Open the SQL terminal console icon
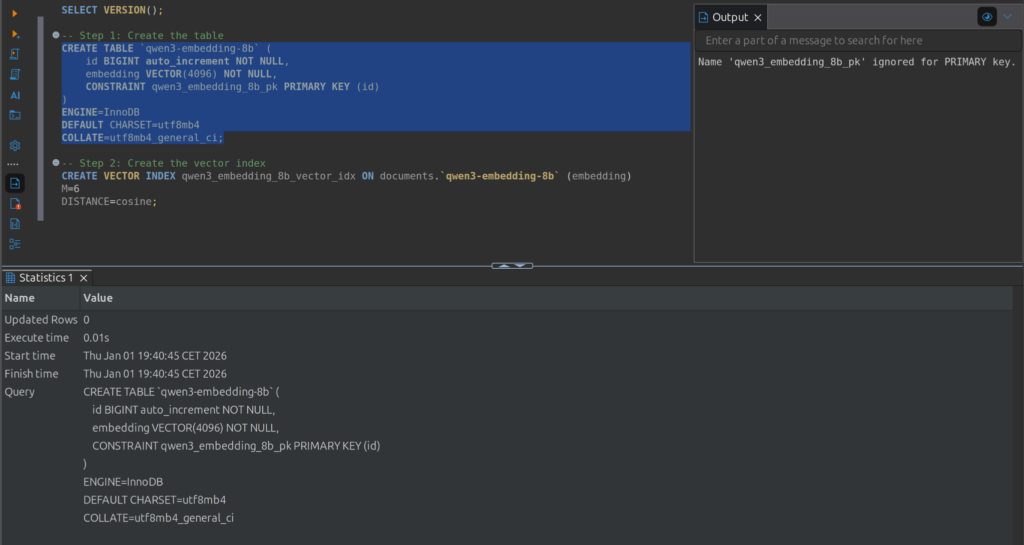The image size is (1024, 545). (15, 115)
